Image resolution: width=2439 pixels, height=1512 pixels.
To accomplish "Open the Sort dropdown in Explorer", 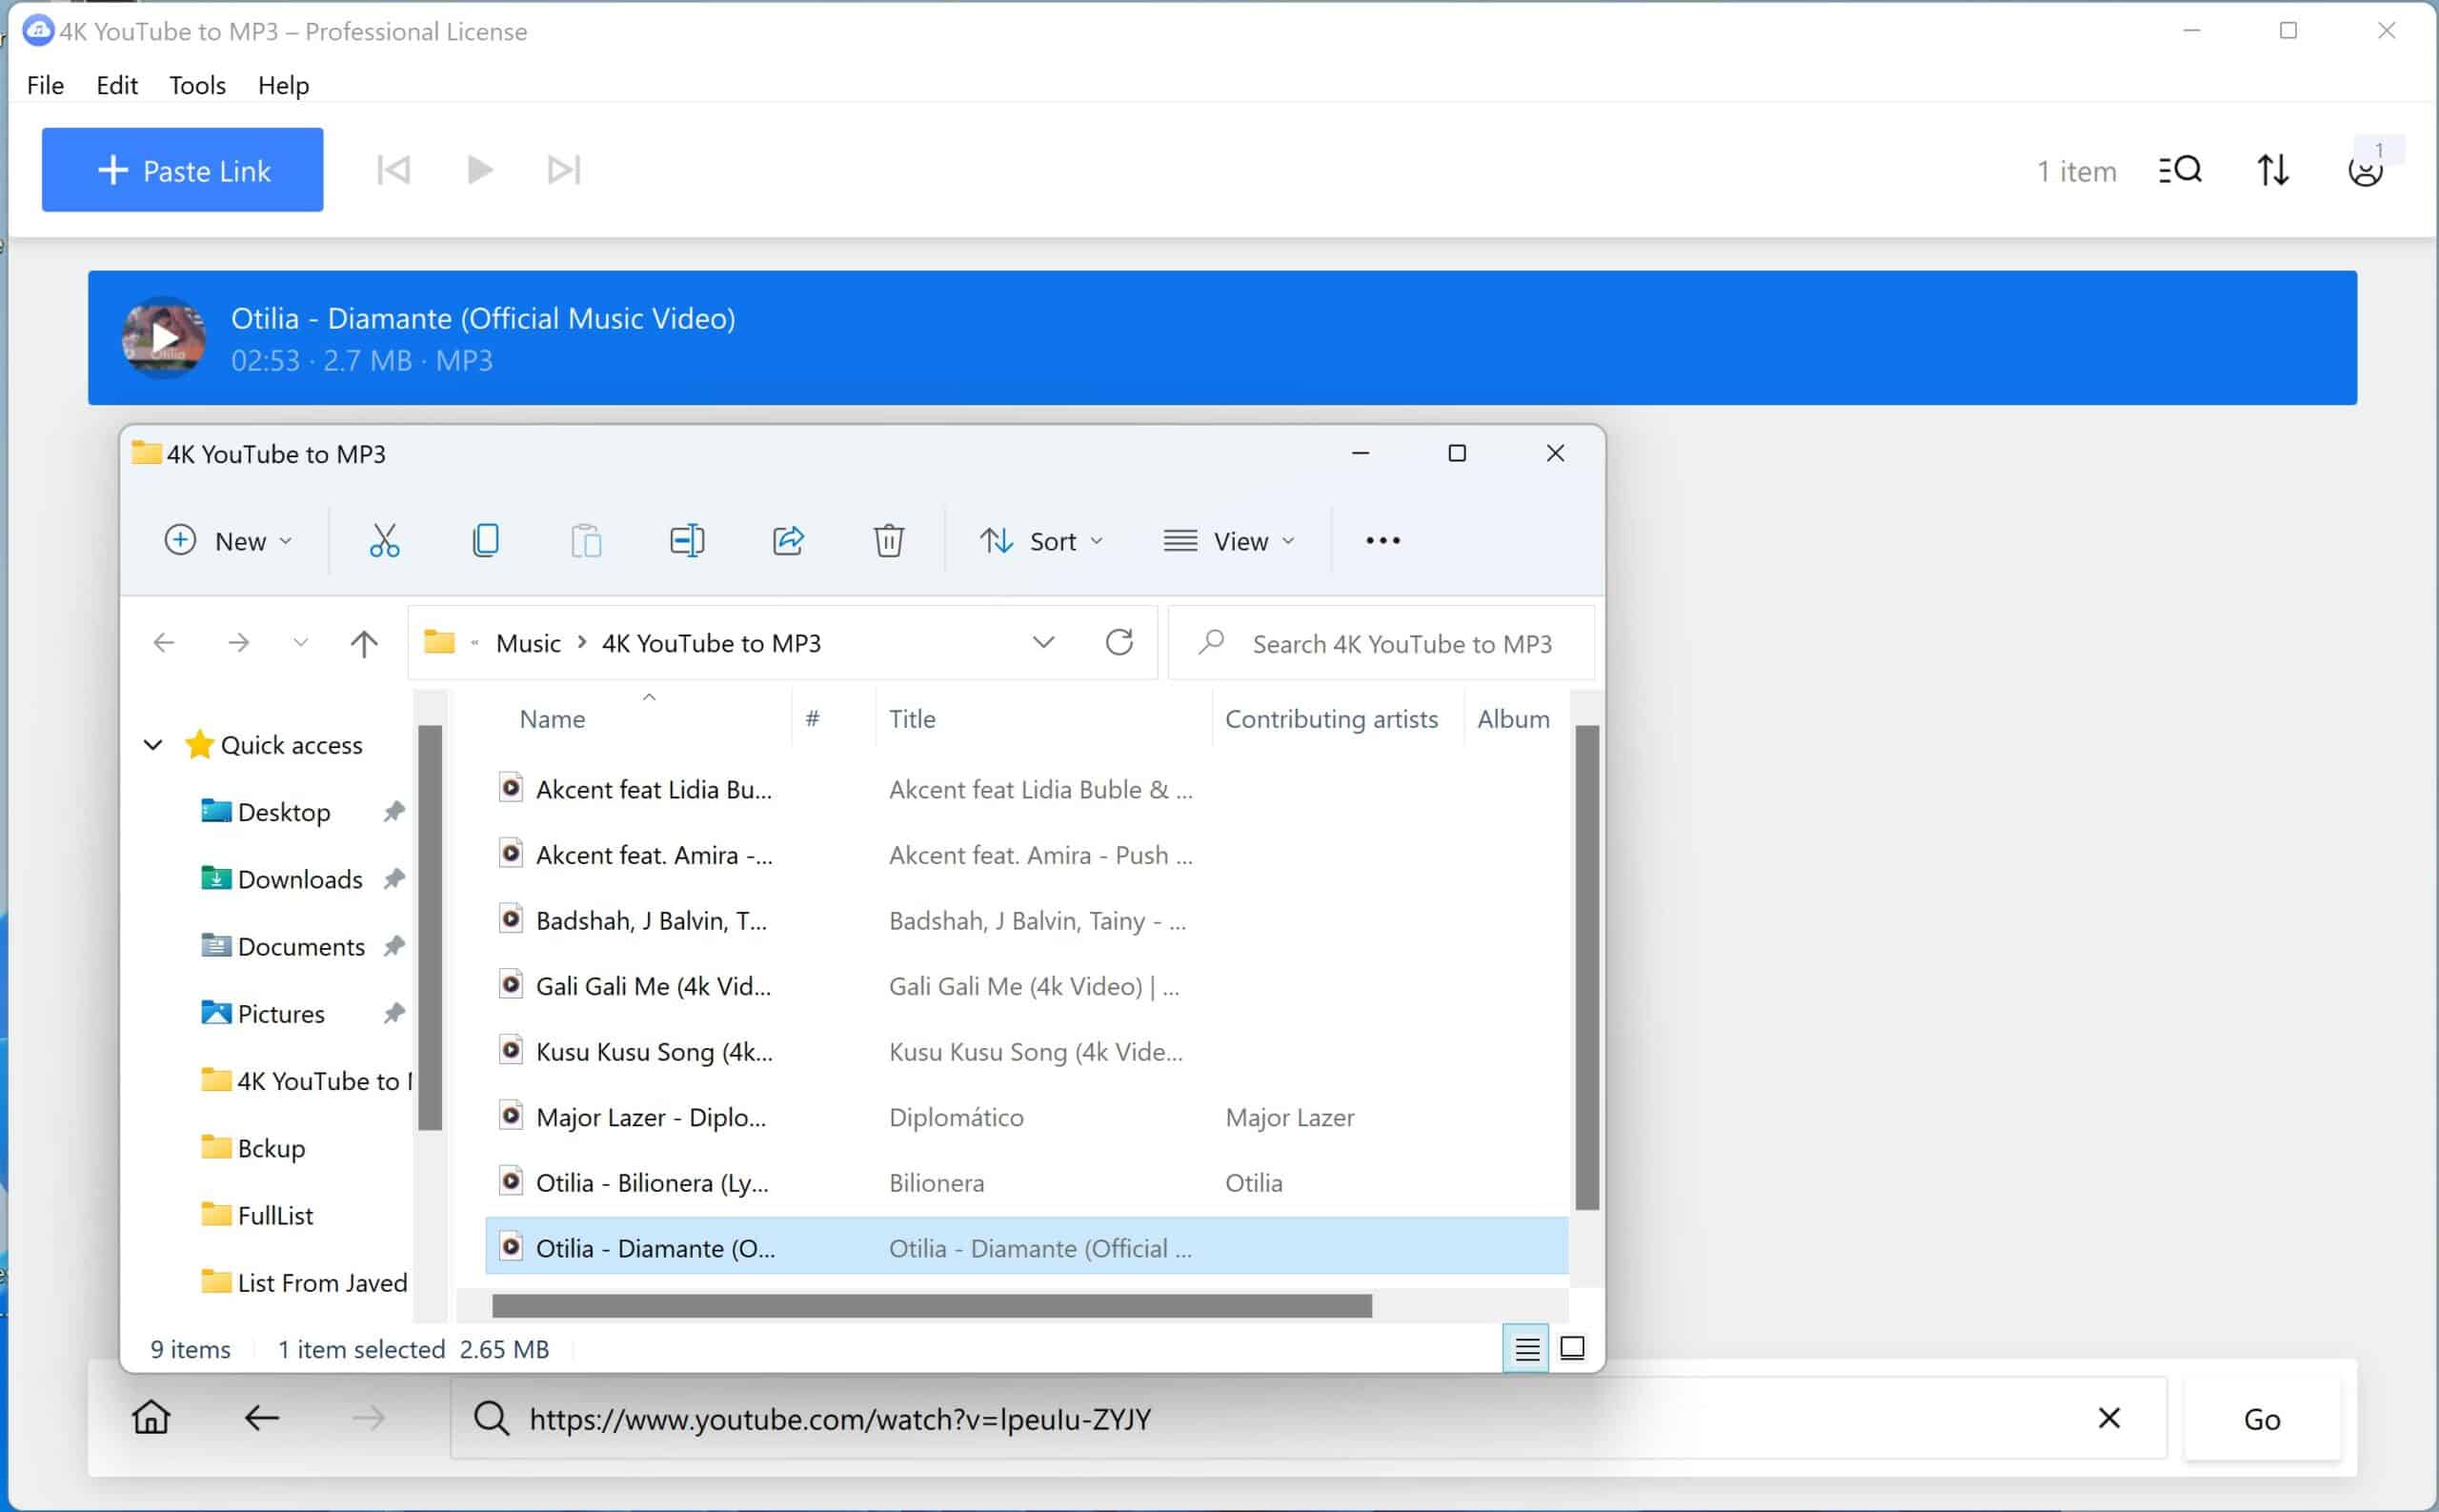I will (1041, 541).
